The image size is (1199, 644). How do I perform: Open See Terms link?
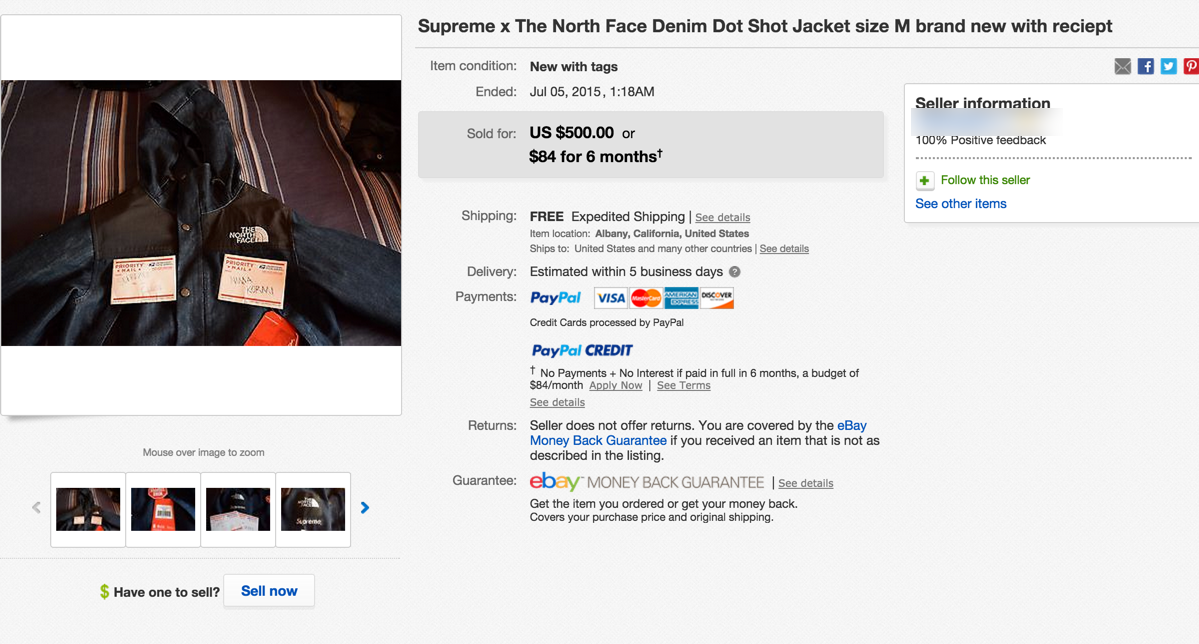[x=684, y=385]
